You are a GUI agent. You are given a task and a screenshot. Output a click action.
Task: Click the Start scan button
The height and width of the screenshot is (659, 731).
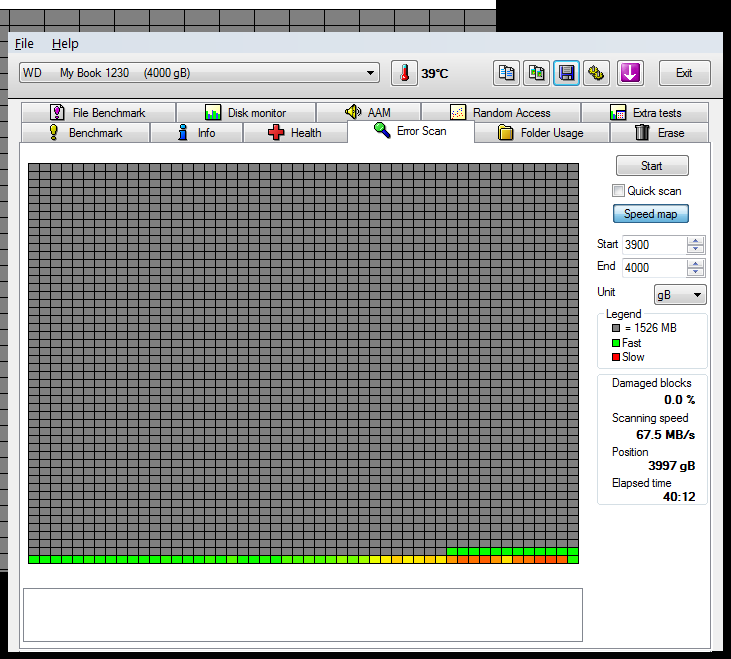652,165
